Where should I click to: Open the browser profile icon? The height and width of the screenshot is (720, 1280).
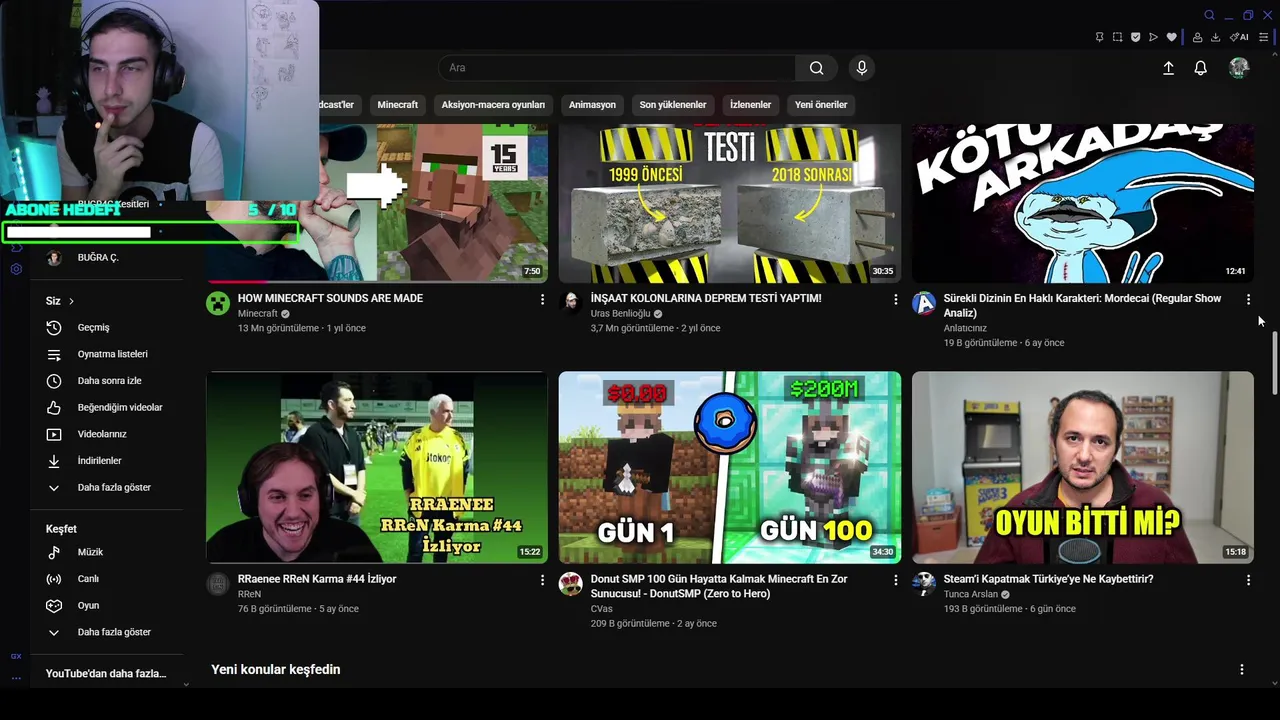point(1197,37)
